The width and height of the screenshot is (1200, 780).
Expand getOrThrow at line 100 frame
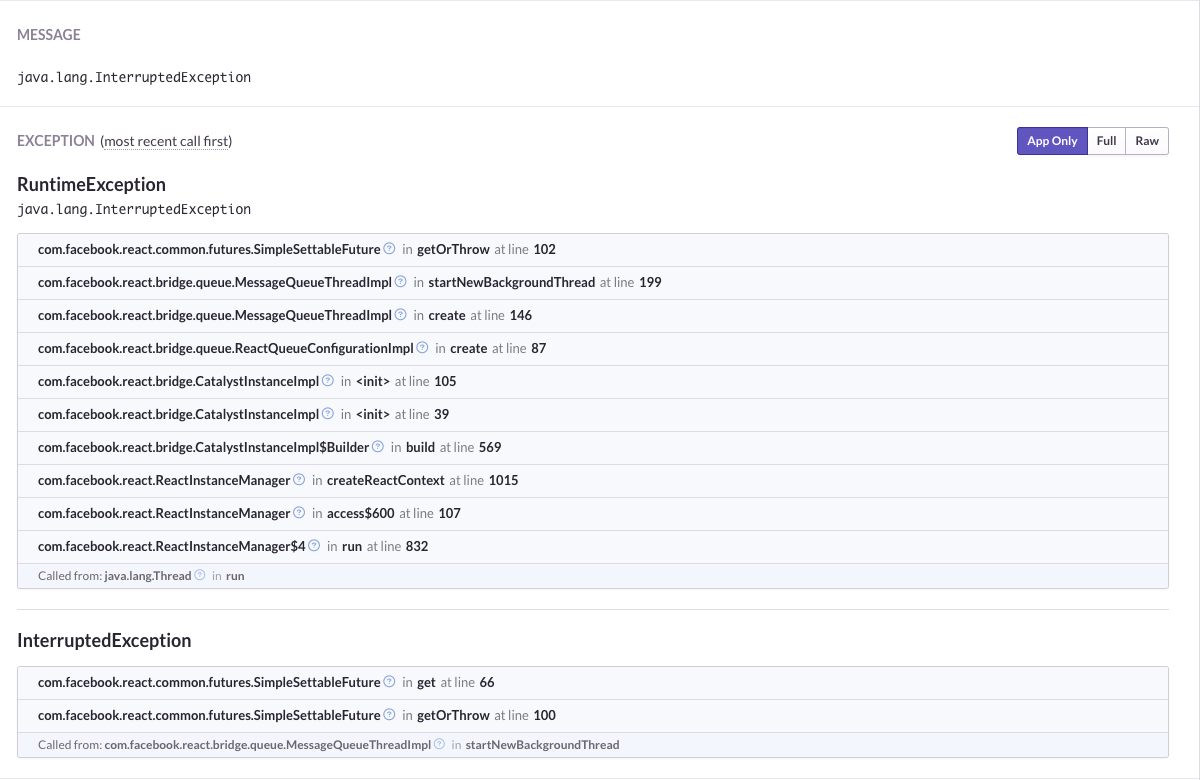(x=593, y=716)
